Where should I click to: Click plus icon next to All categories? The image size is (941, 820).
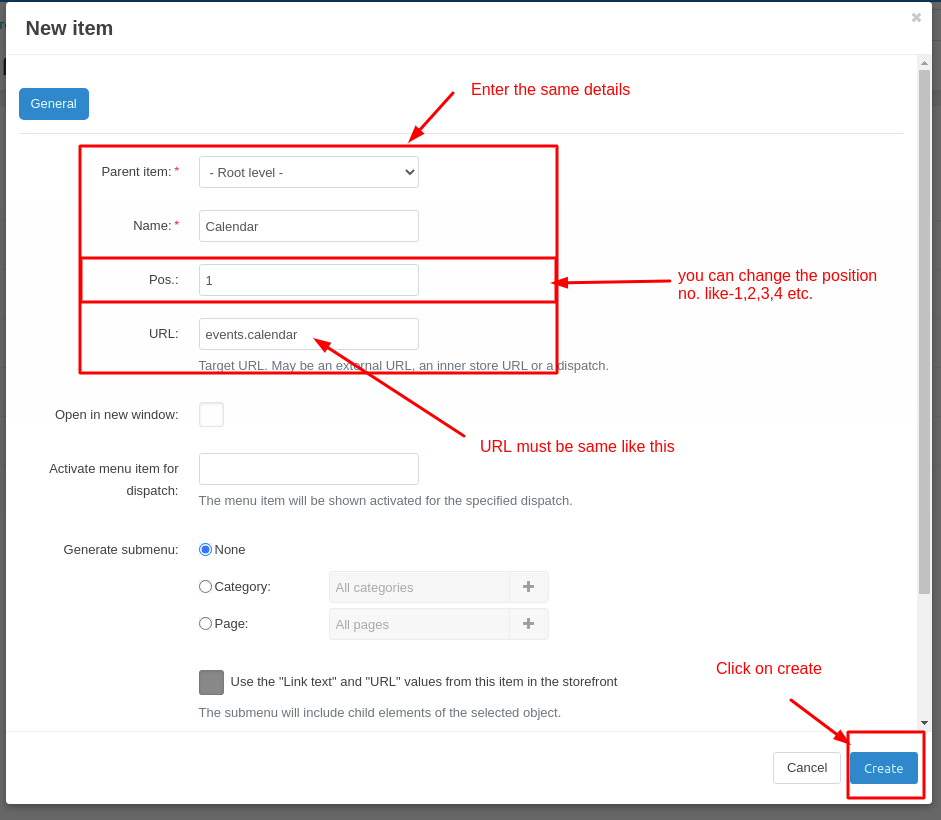528,587
